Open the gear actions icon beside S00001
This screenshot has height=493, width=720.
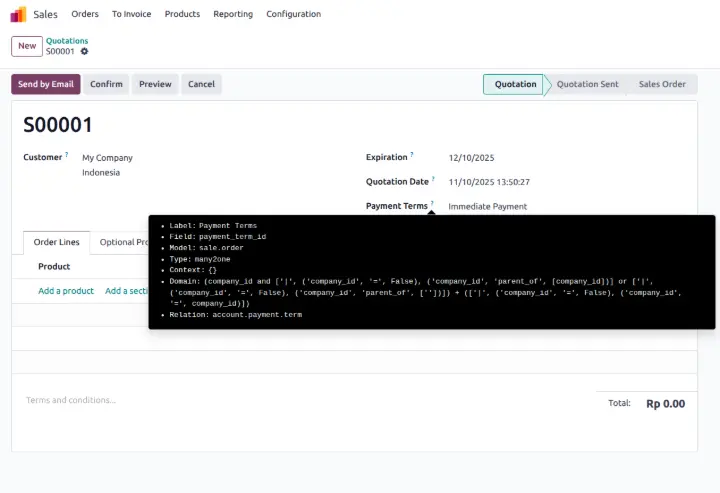[x=84, y=51]
